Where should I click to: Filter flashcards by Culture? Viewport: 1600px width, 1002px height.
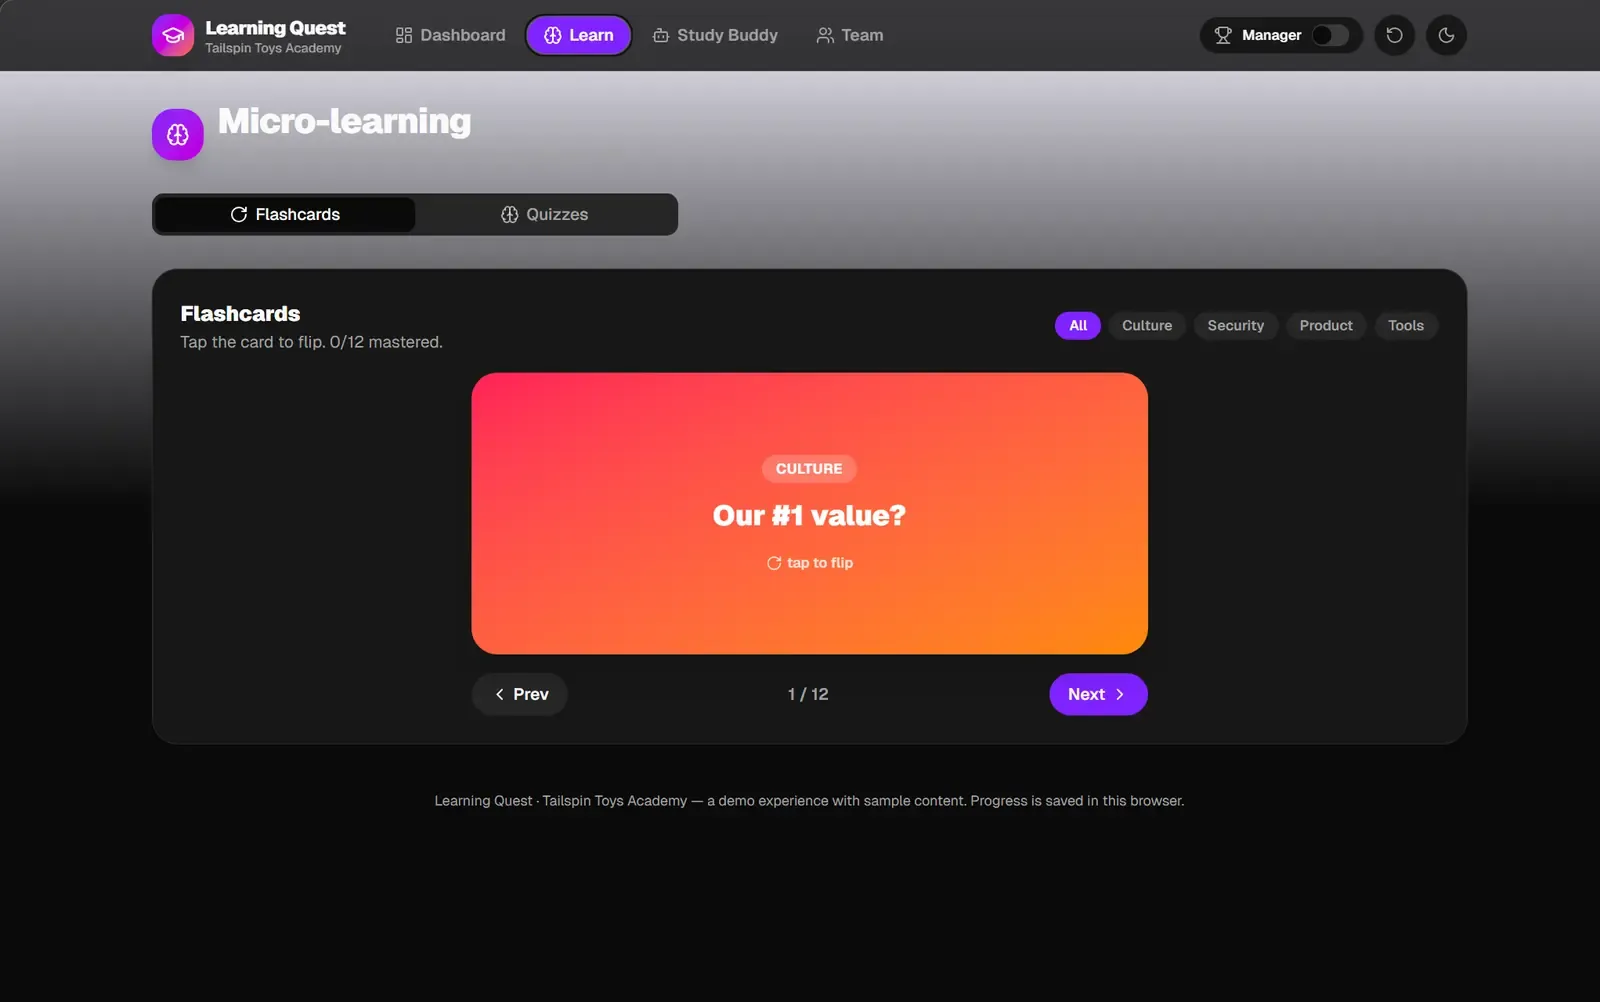1147,325
